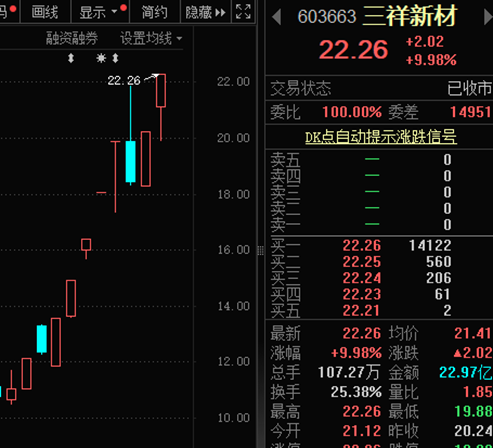Click the 卖五 row label
This screenshot has width=493, height=448.
(x=285, y=160)
